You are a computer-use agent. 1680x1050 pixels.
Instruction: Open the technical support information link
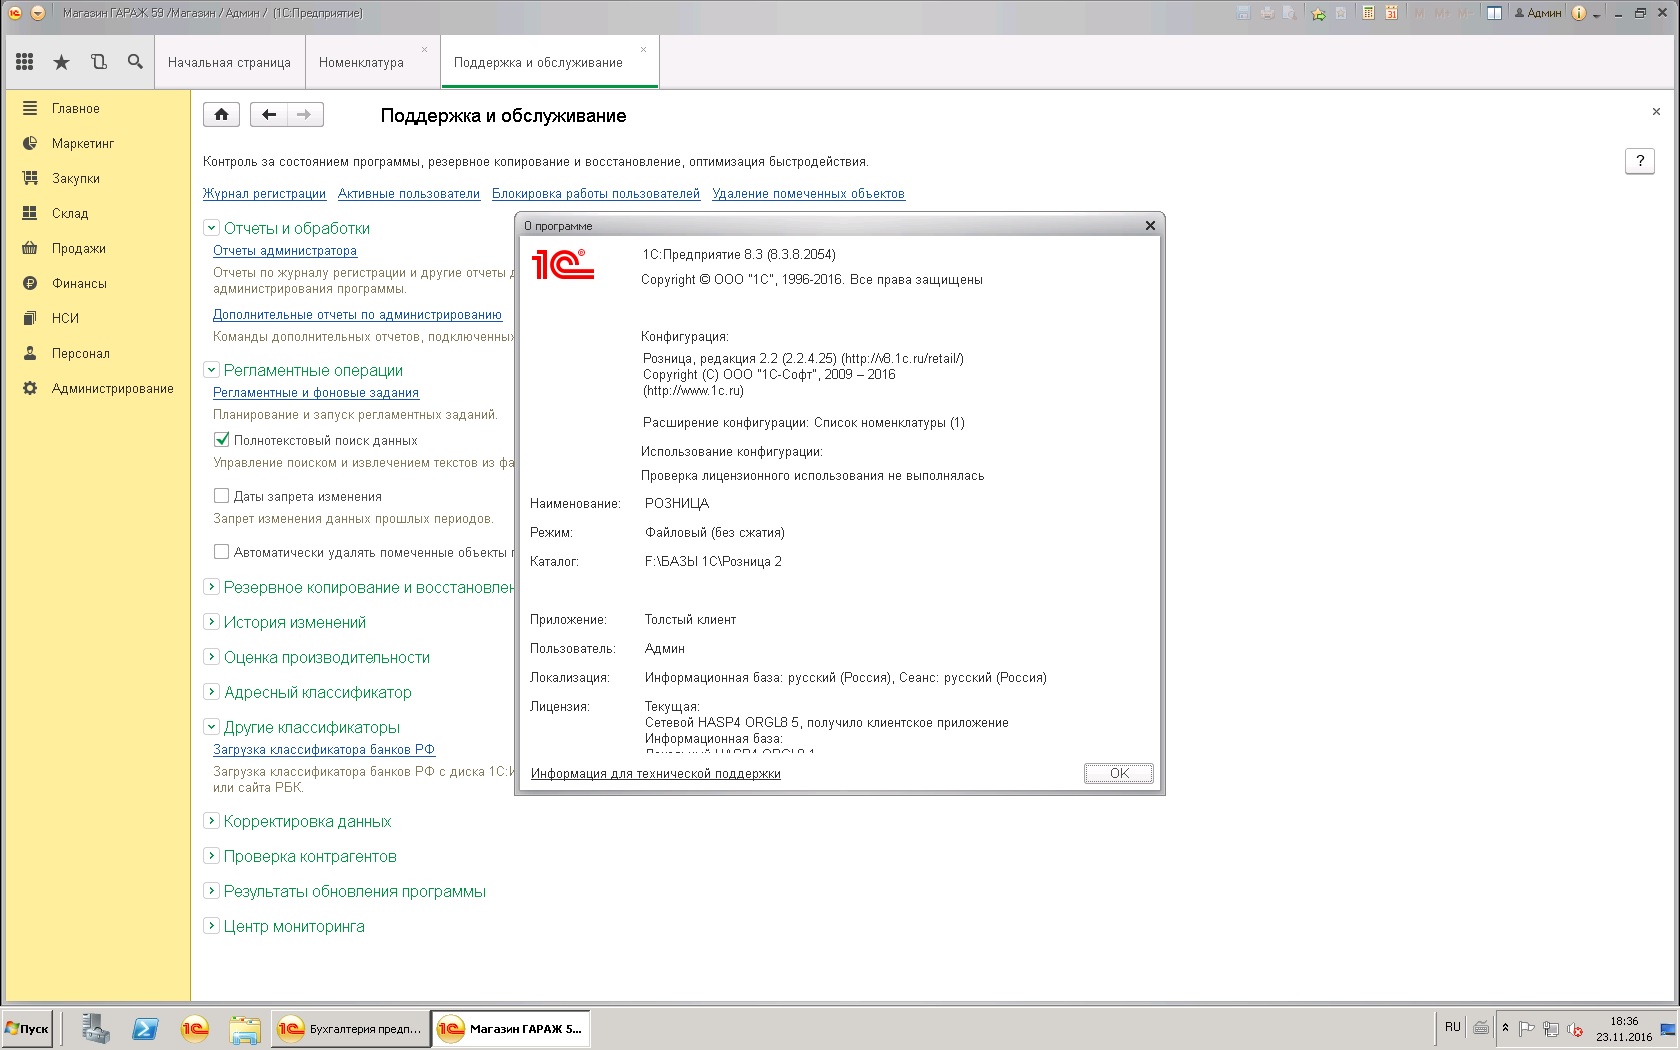(x=655, y=774)
